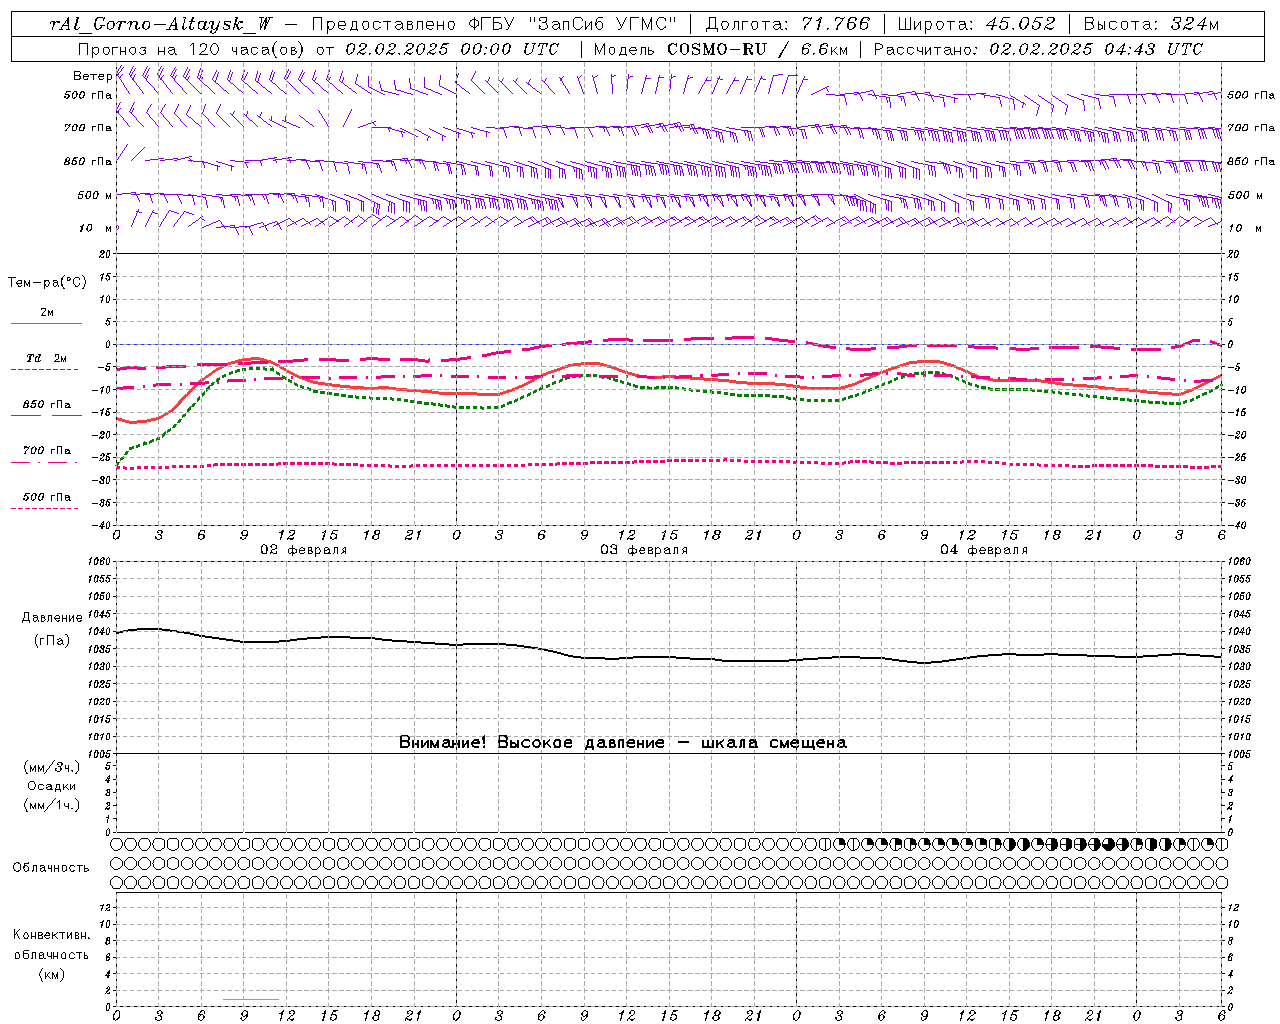Click the 700 гПа temperature legend entry
Viewport: 1280px width, 1024px height.
(47, 450)
